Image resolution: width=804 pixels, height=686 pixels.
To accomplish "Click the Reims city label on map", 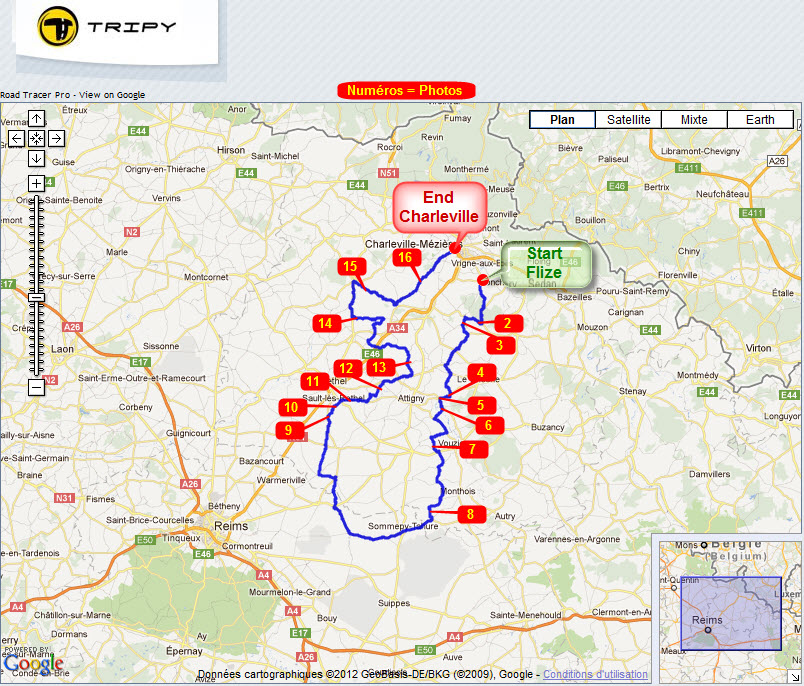I will [x=231, y=526].
